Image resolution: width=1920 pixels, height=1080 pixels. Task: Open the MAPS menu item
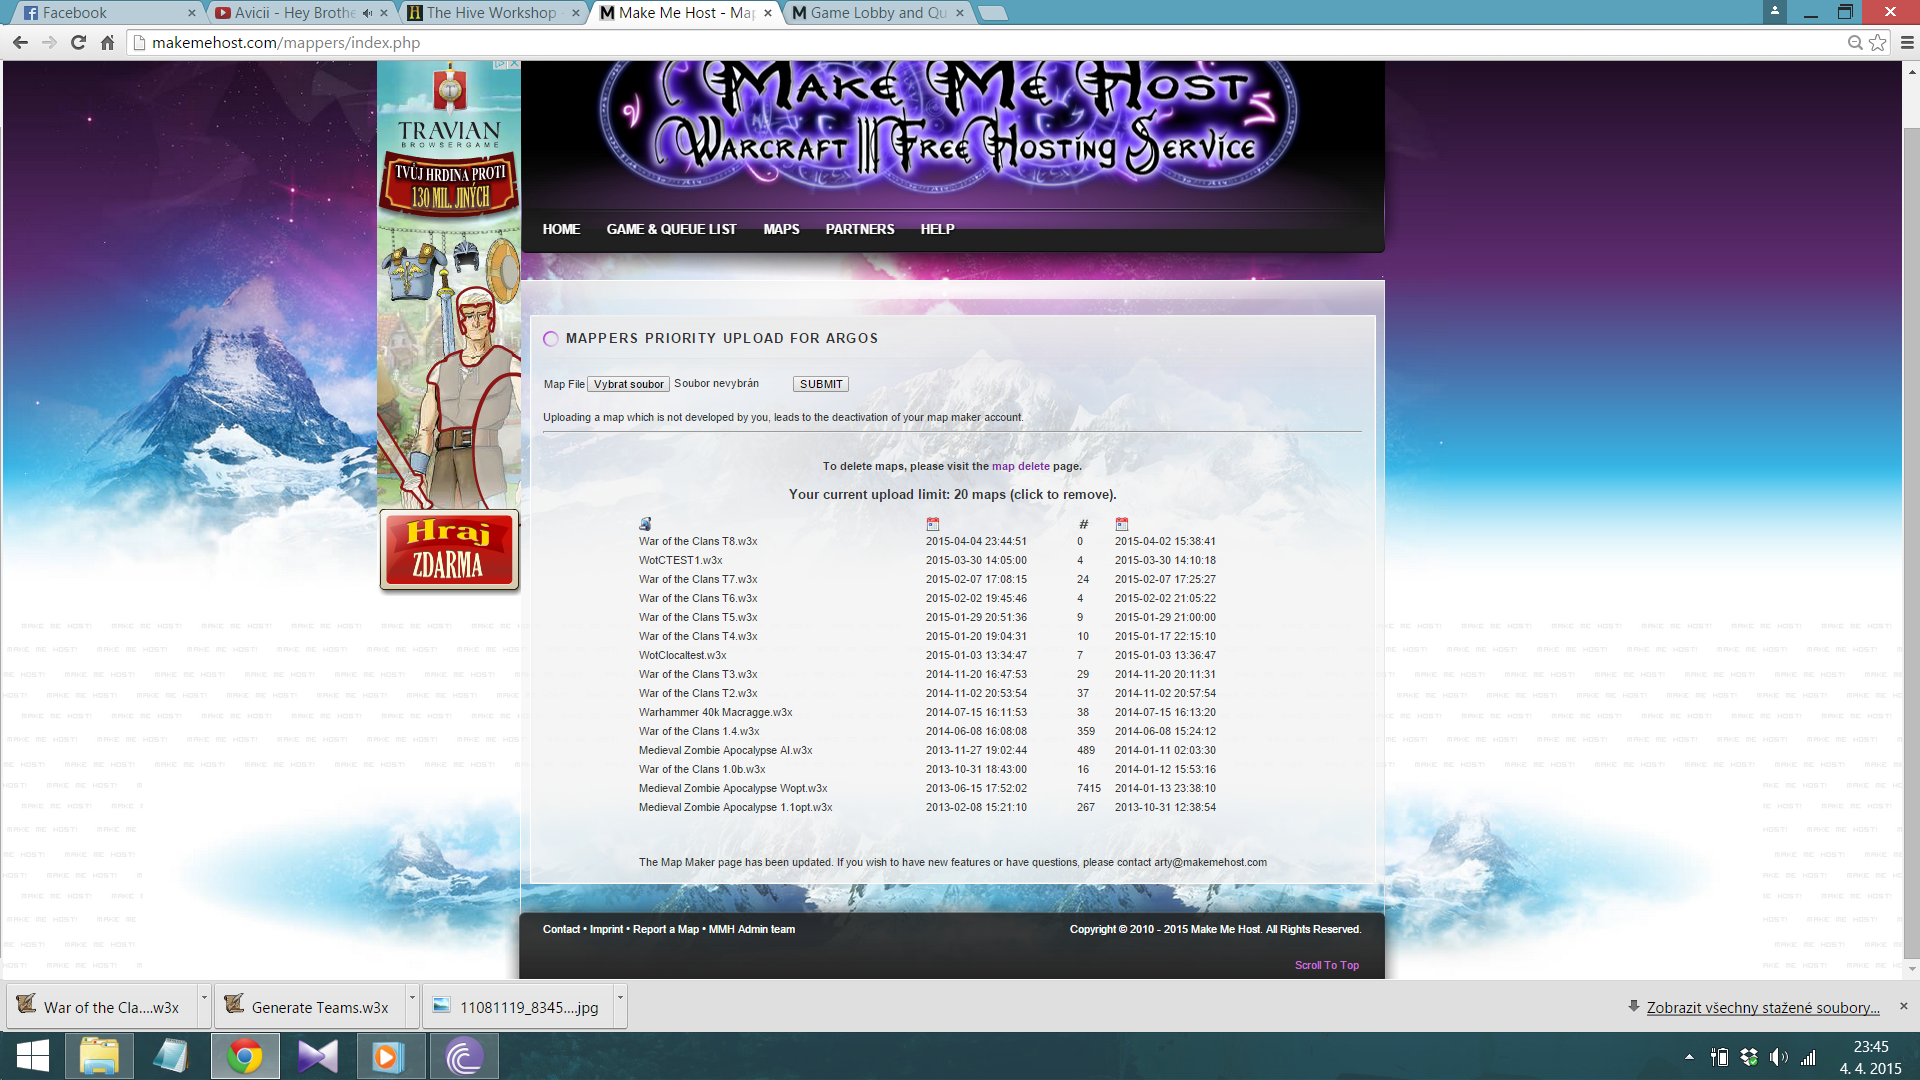781,229
